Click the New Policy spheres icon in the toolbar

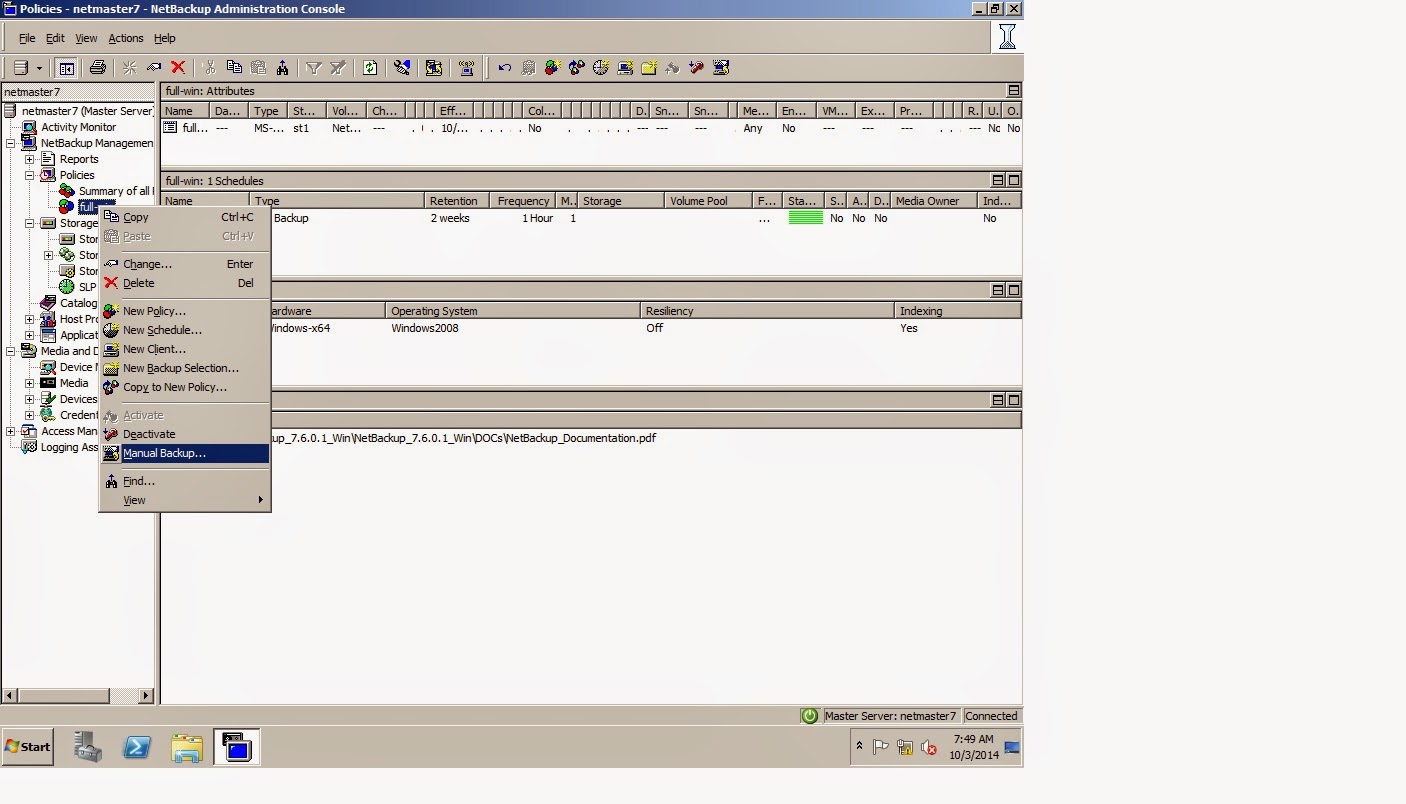click(552, 67)
